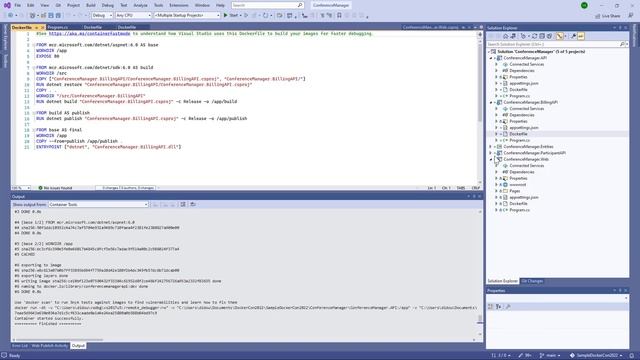Click Start Without Debugging outline play icon
Screen dimensions: 640x360
click(246, 16)
